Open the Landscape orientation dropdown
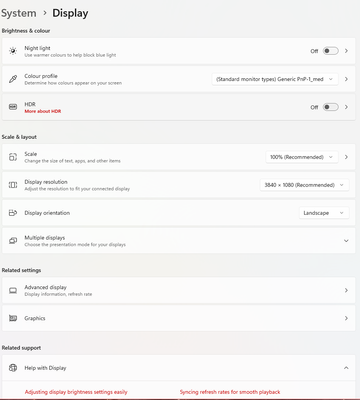Image resolution: width=360 pixels, height=400 pixels. [324, 213]
